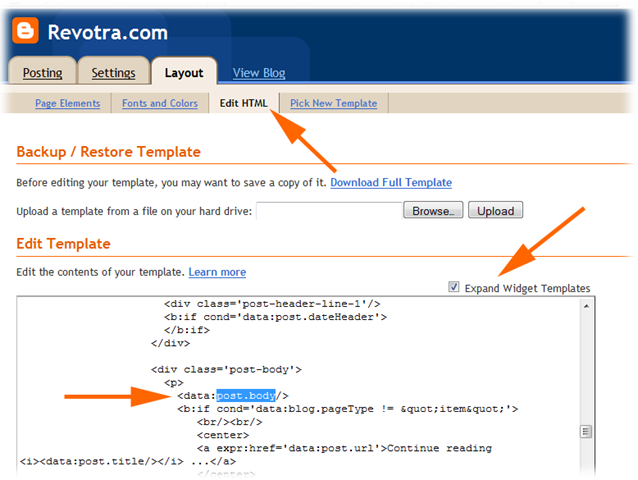Toggle Expand Widget Templates checkbox
This screenshot has height=480, width=638.
454,287
